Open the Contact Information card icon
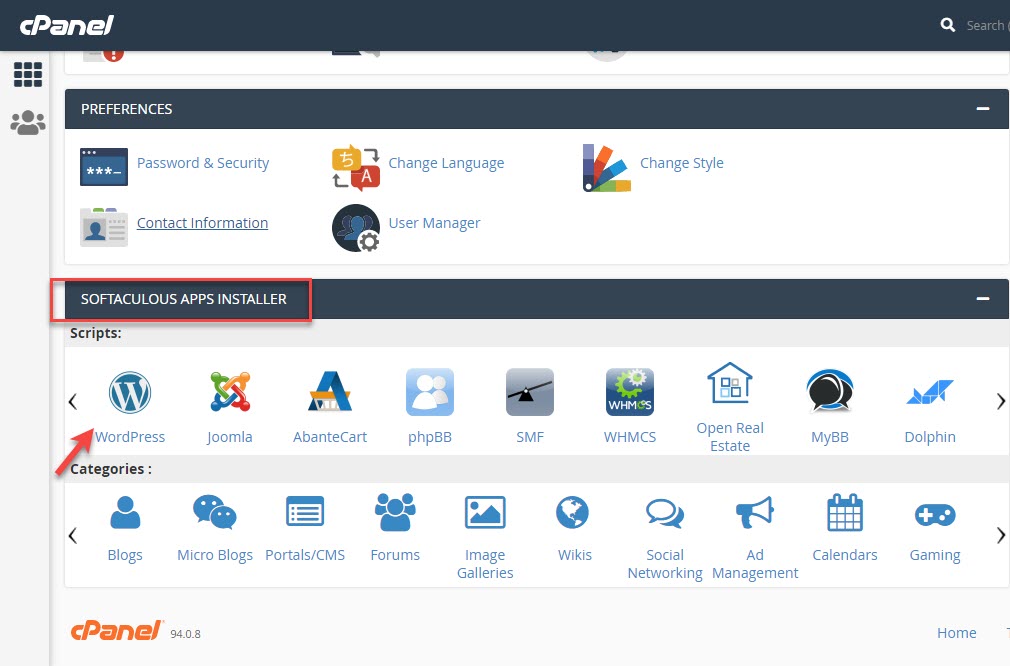Viewport: 1010px width, 666px height. click(104, 227)
